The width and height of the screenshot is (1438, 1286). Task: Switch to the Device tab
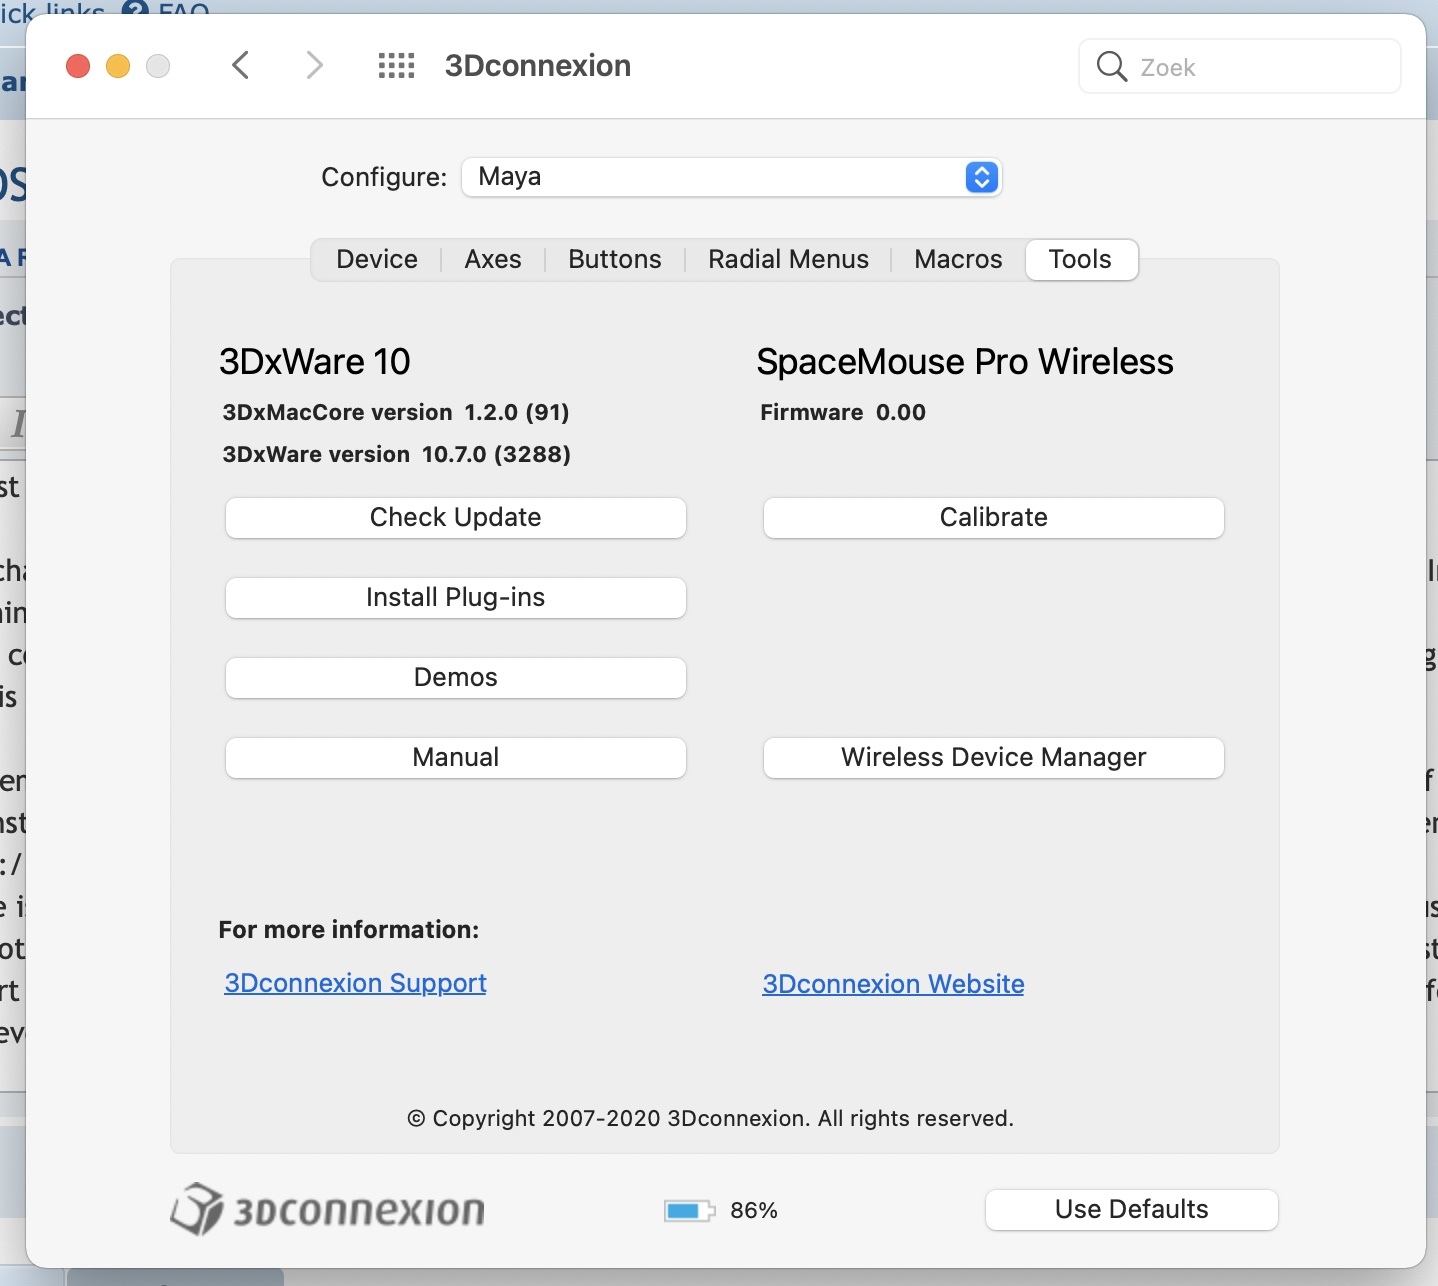tap(377, 259)
